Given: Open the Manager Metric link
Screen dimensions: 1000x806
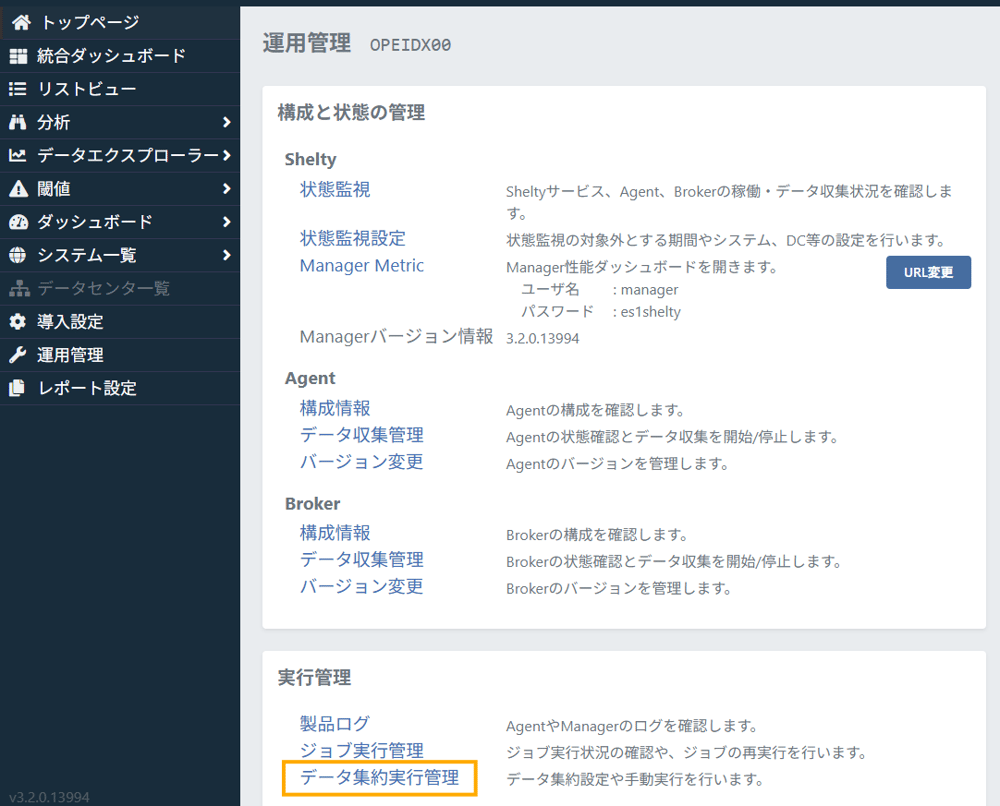Looking at the screenshot, I should [x=362, y=265].
